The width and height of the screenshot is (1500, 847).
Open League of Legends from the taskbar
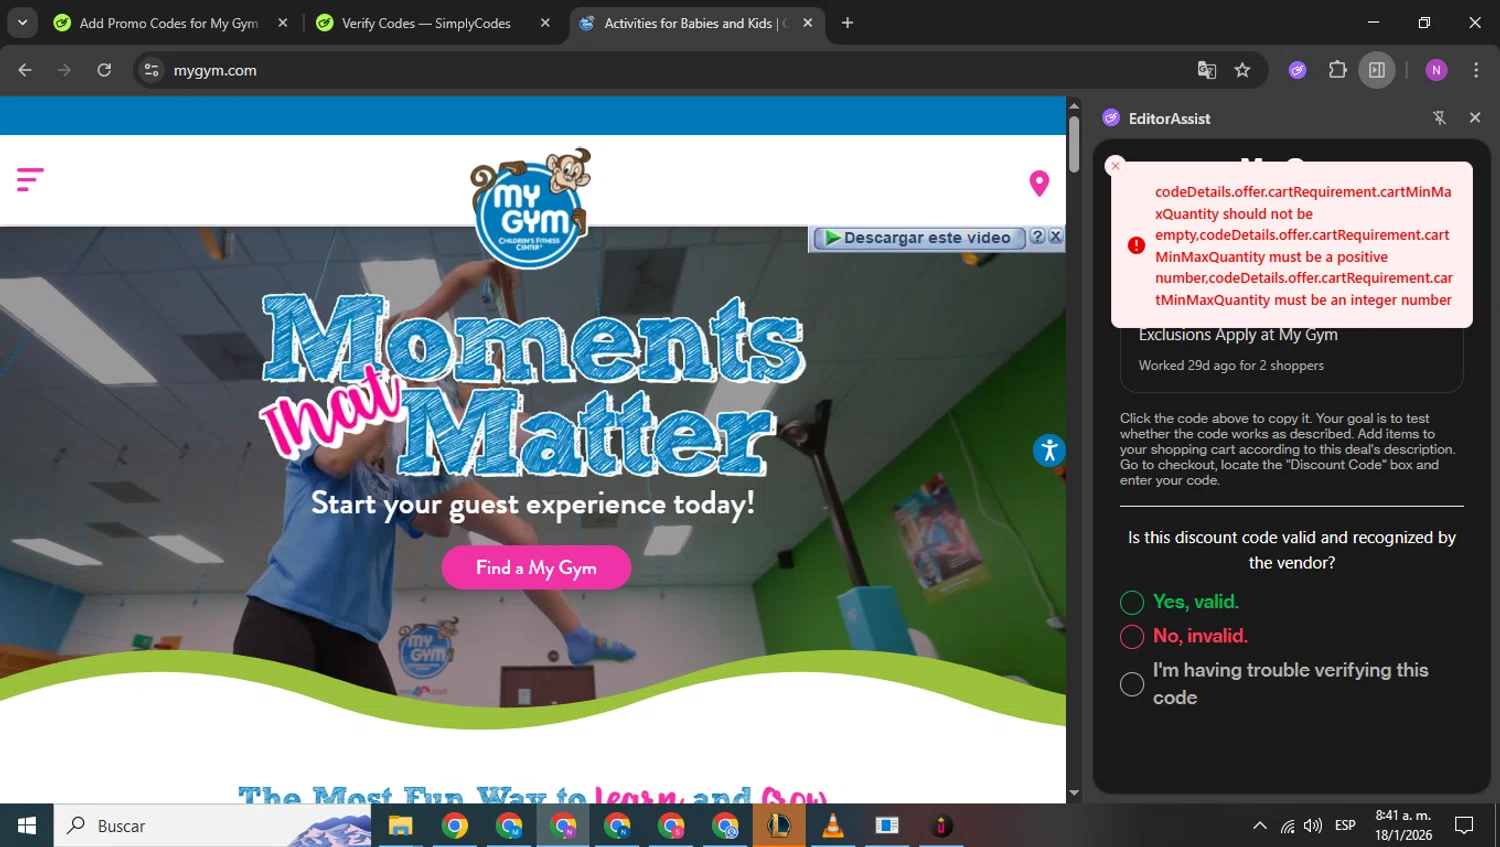pyautogui.click(x=778, y=826)
